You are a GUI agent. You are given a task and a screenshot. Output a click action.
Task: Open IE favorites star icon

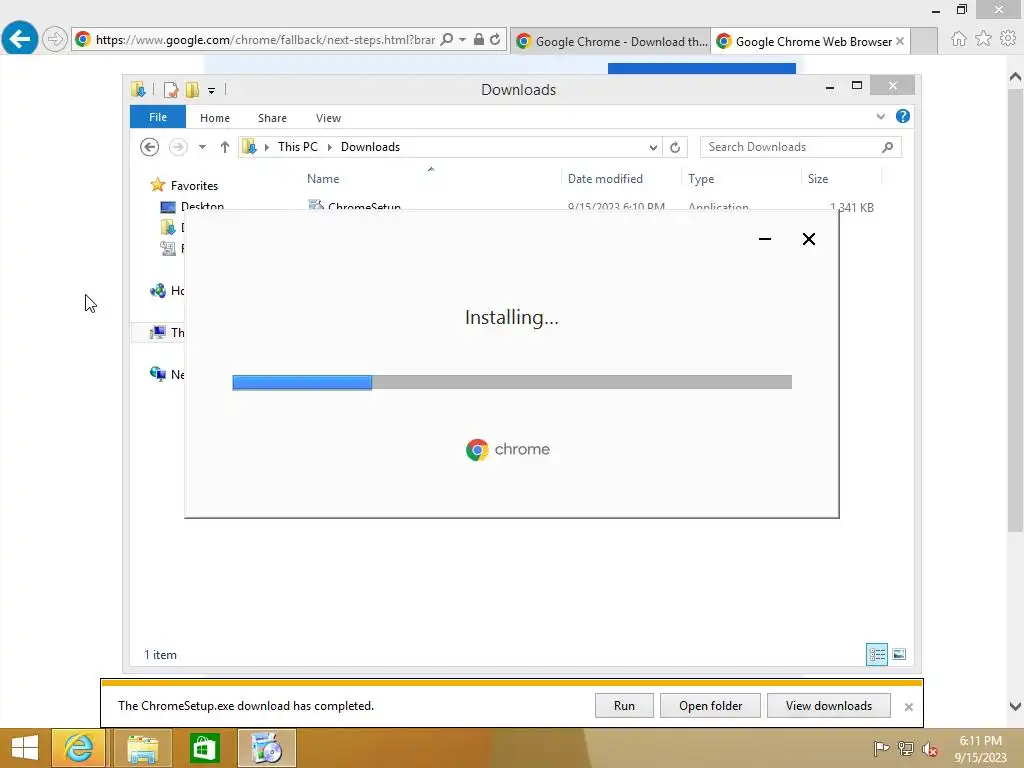tap(983, 39)
